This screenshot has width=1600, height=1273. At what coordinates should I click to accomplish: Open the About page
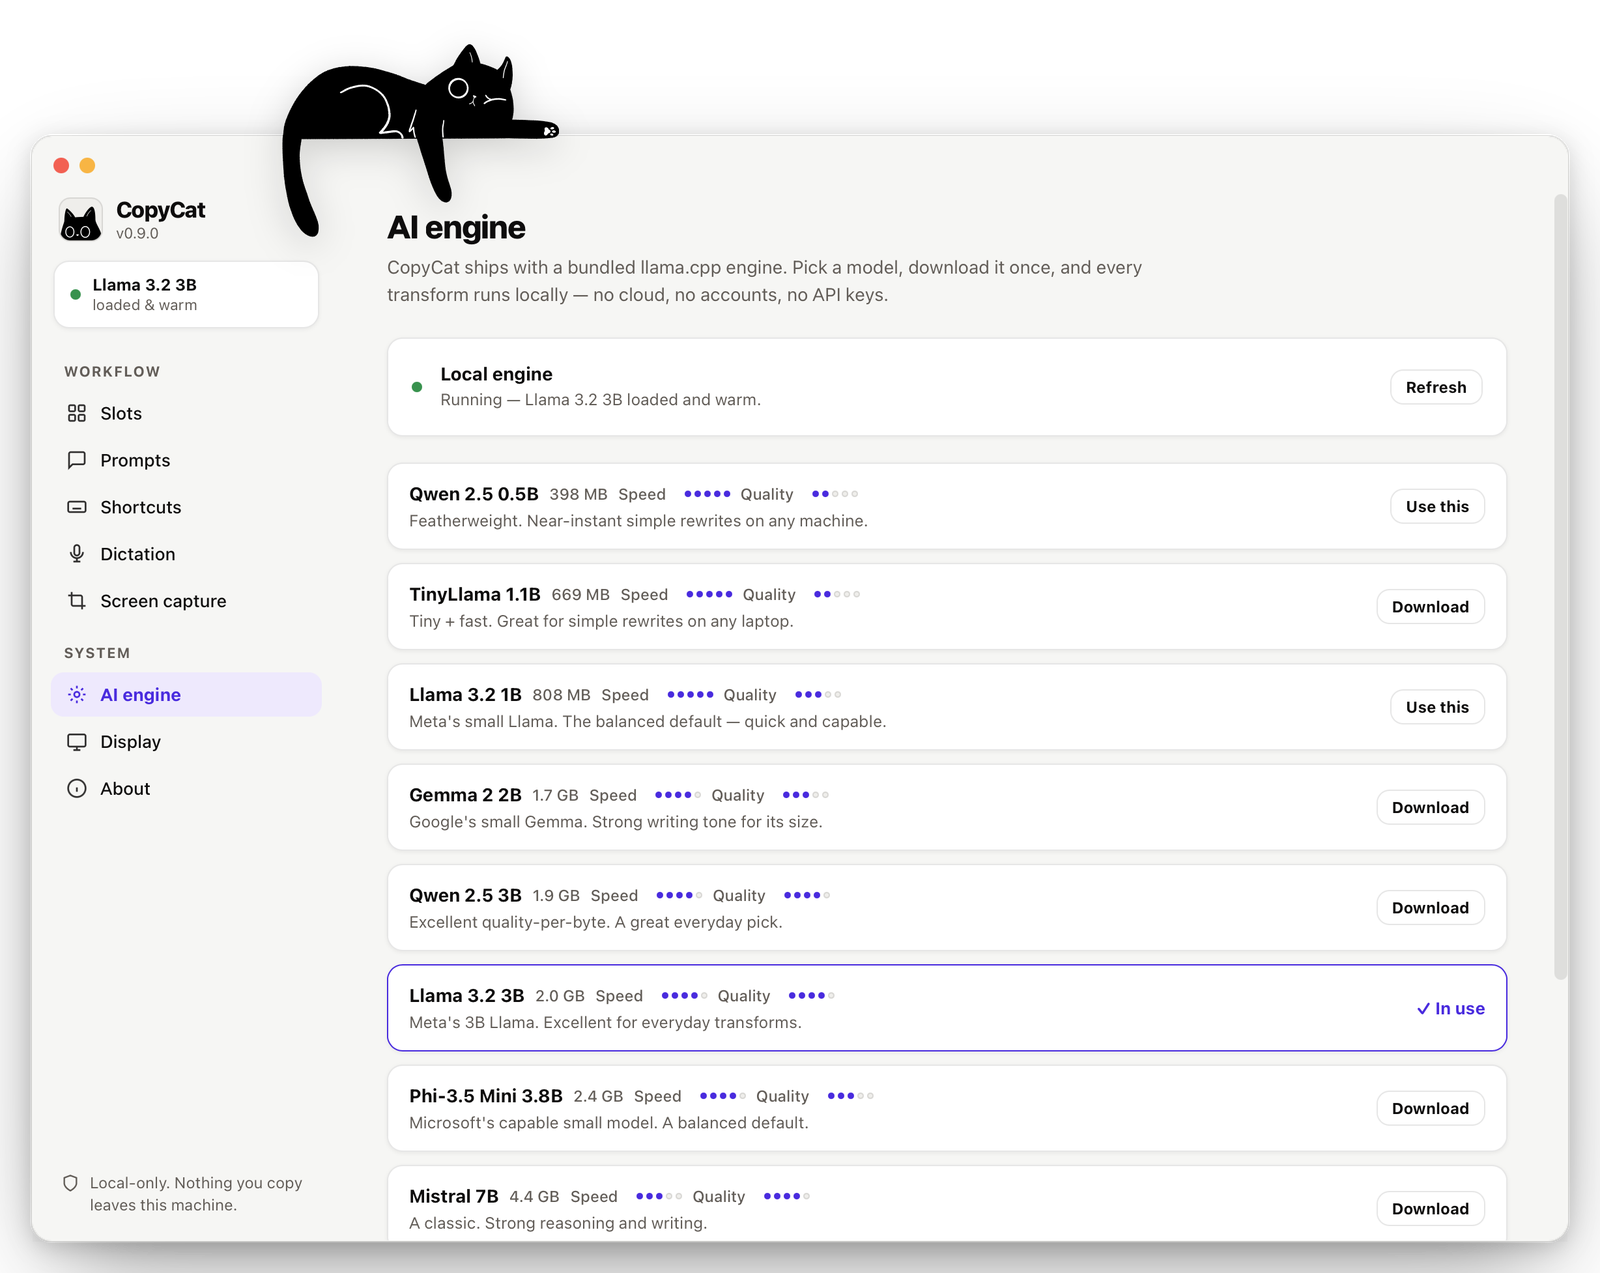tap(186, 789)
